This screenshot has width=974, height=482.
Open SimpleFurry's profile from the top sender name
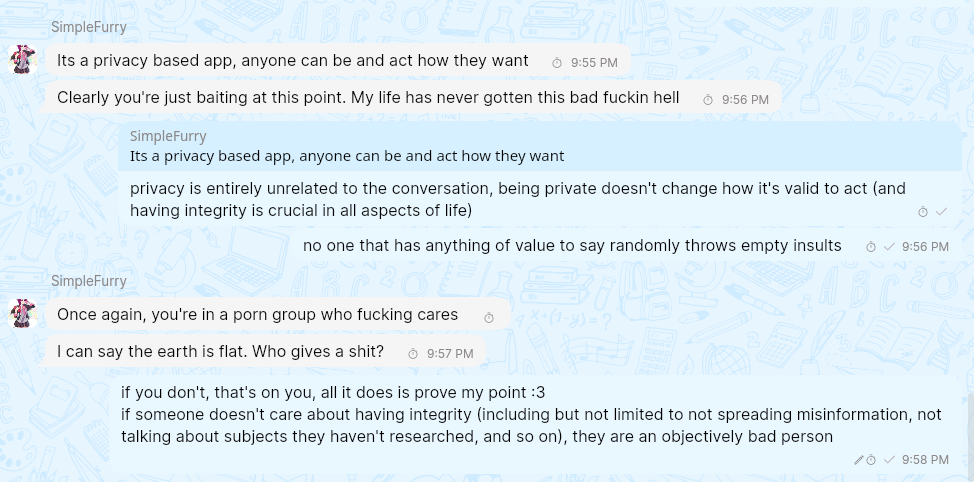tap(89, 28)
